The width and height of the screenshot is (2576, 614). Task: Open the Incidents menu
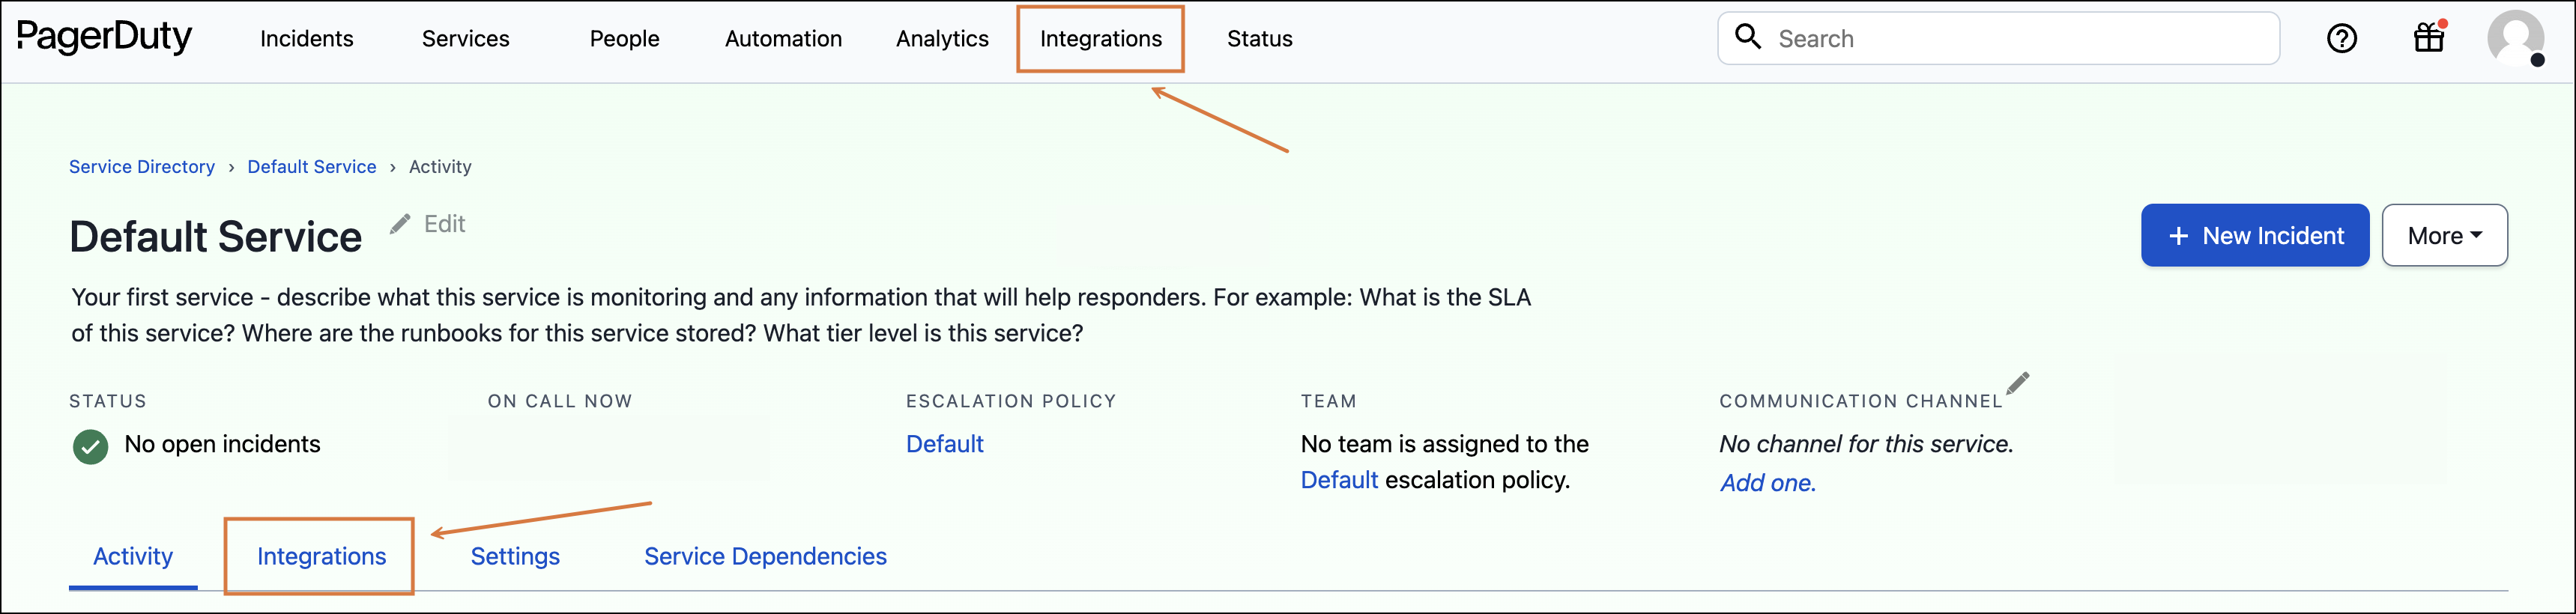click(306, 39)
